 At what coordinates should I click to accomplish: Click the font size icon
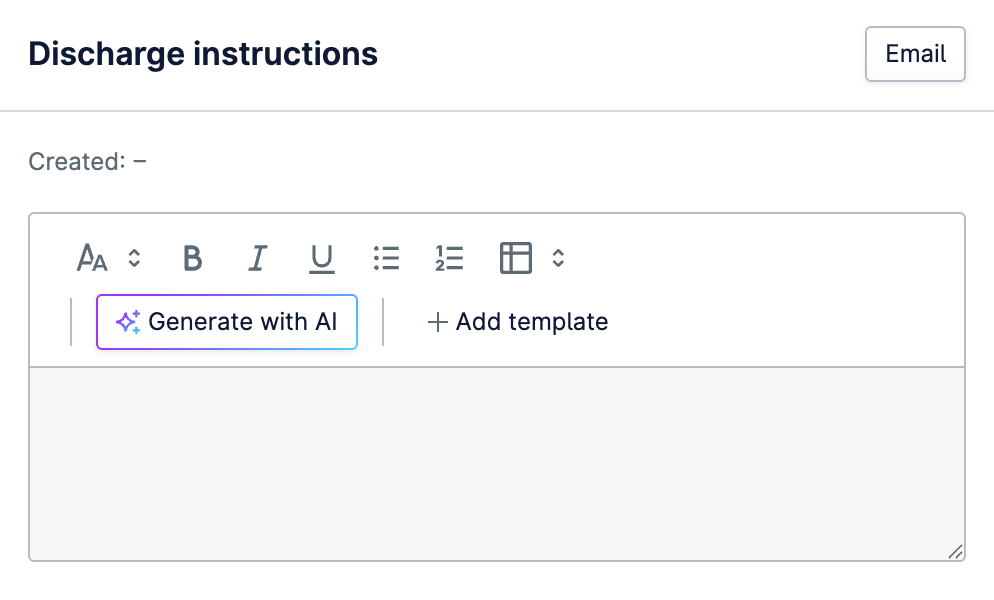click(x=92, y=258)
